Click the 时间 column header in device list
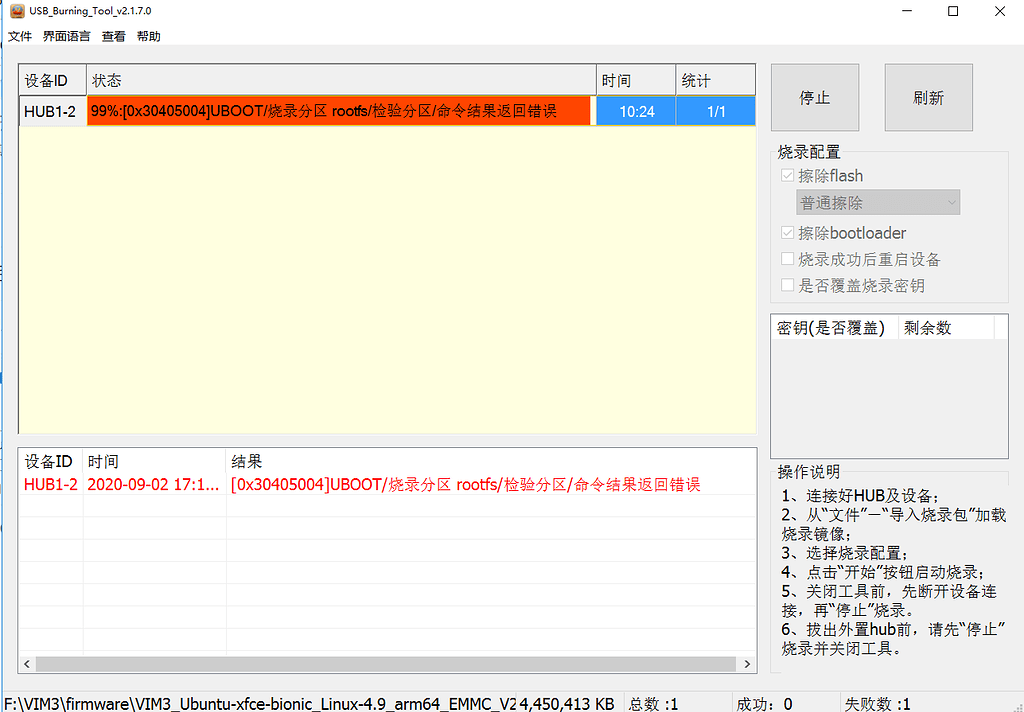 point(635,81)
